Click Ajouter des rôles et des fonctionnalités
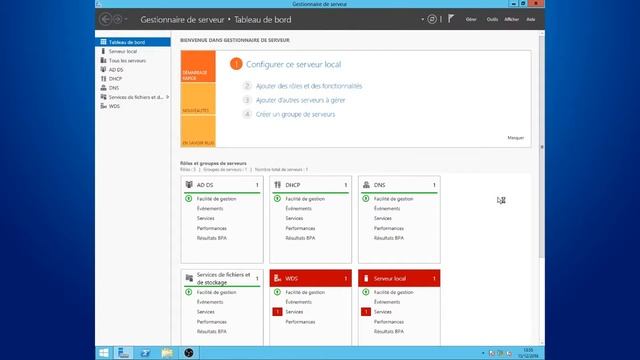 click(x=309, y=86)
